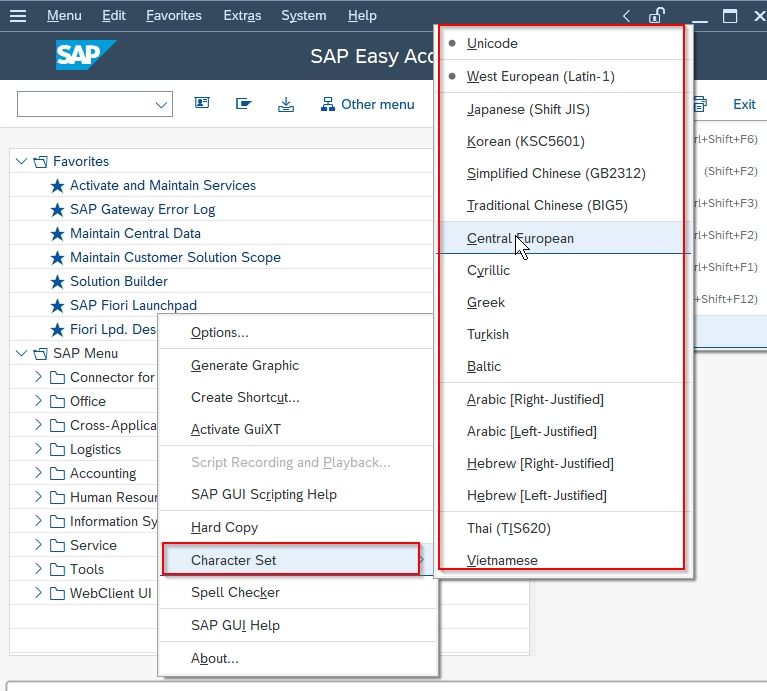Open the About... dialog entry
This screenshot has height=691, width=767.
[297, 658]
